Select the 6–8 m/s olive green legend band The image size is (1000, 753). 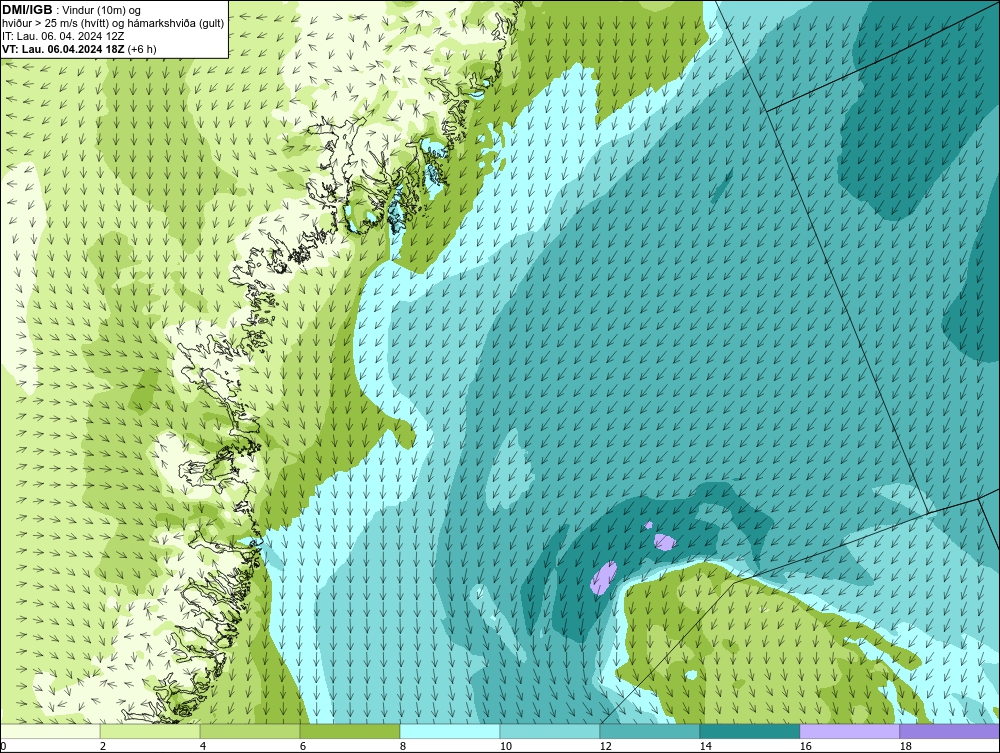pos(350,731)
